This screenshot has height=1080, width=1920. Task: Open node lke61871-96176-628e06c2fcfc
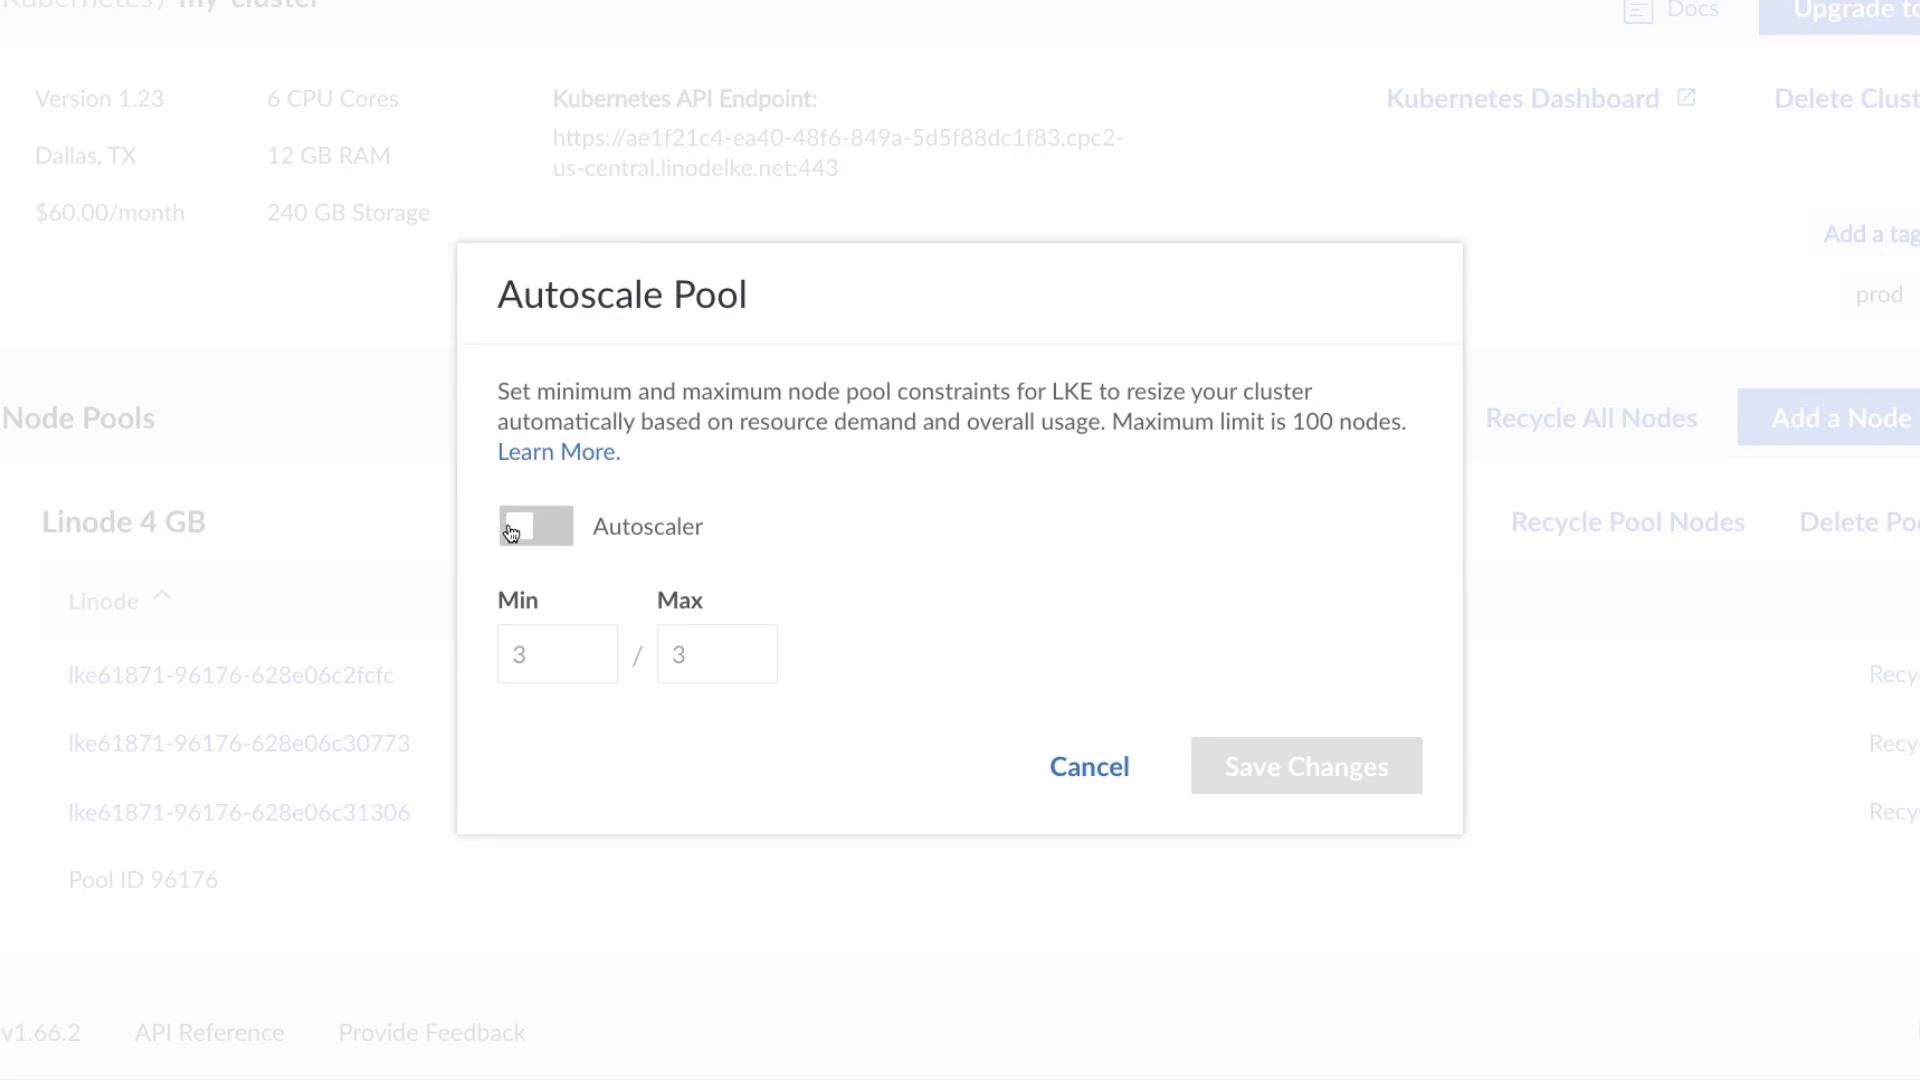coord(231,675)
